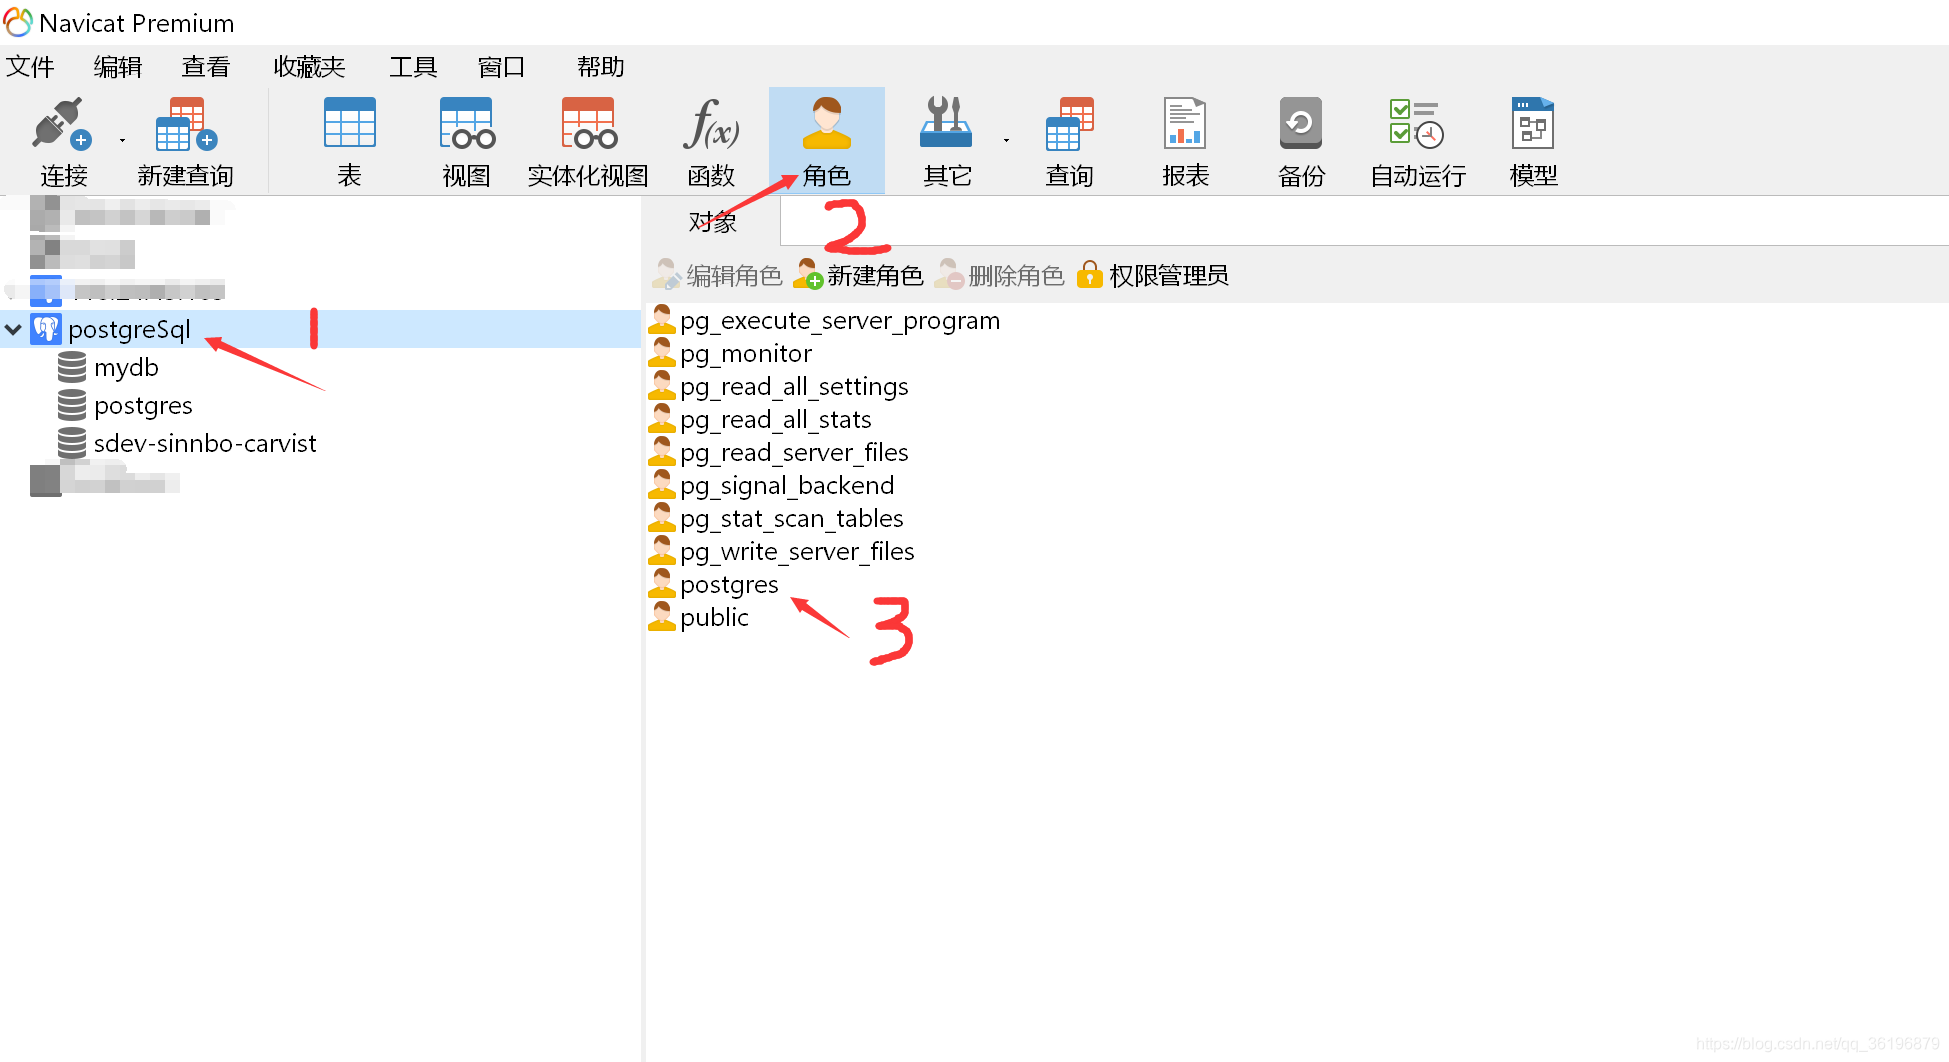Click the mydb database icon
The height and width of the screenshot is (1062, 1949).
(72, 367)
